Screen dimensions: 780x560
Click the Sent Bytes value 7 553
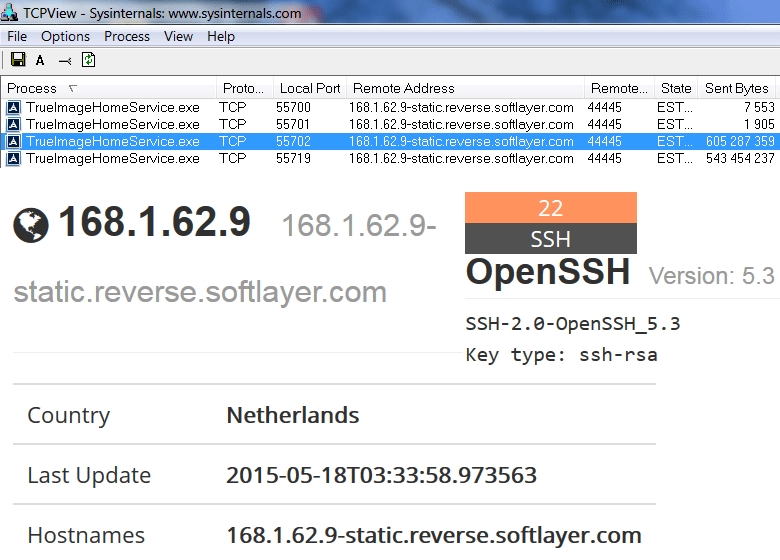tap(759, 107)
